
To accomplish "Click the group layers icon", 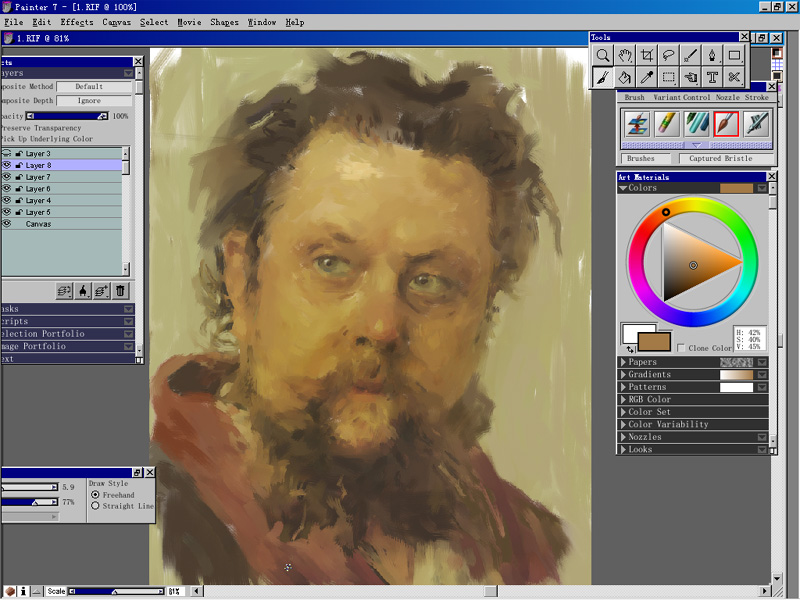I will tap(64, 291).
